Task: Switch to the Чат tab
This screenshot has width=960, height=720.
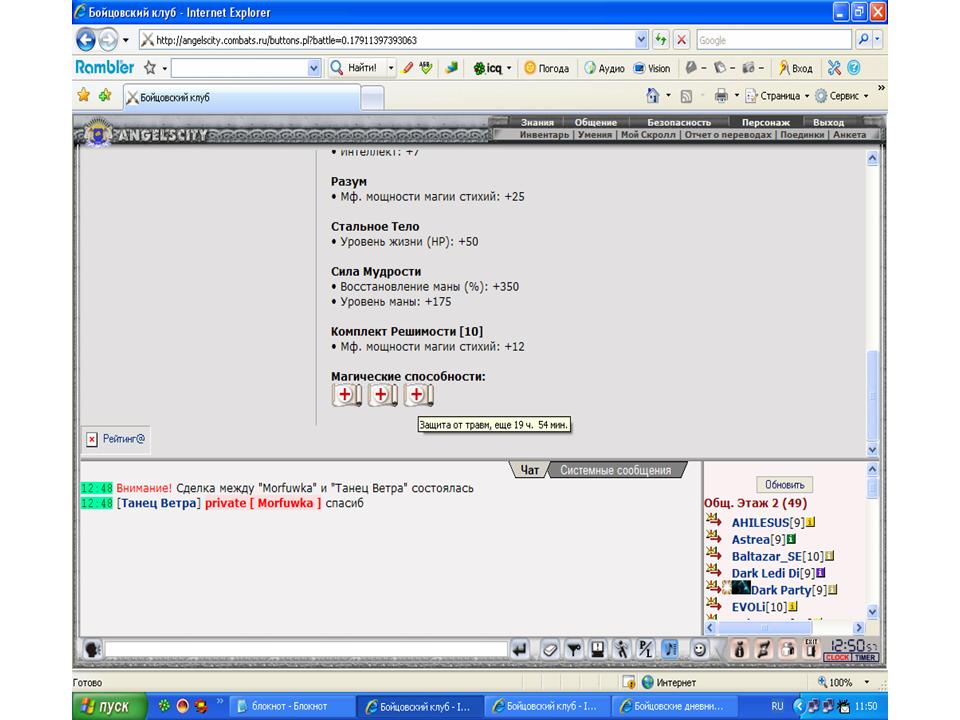Action: pos(530,470)
